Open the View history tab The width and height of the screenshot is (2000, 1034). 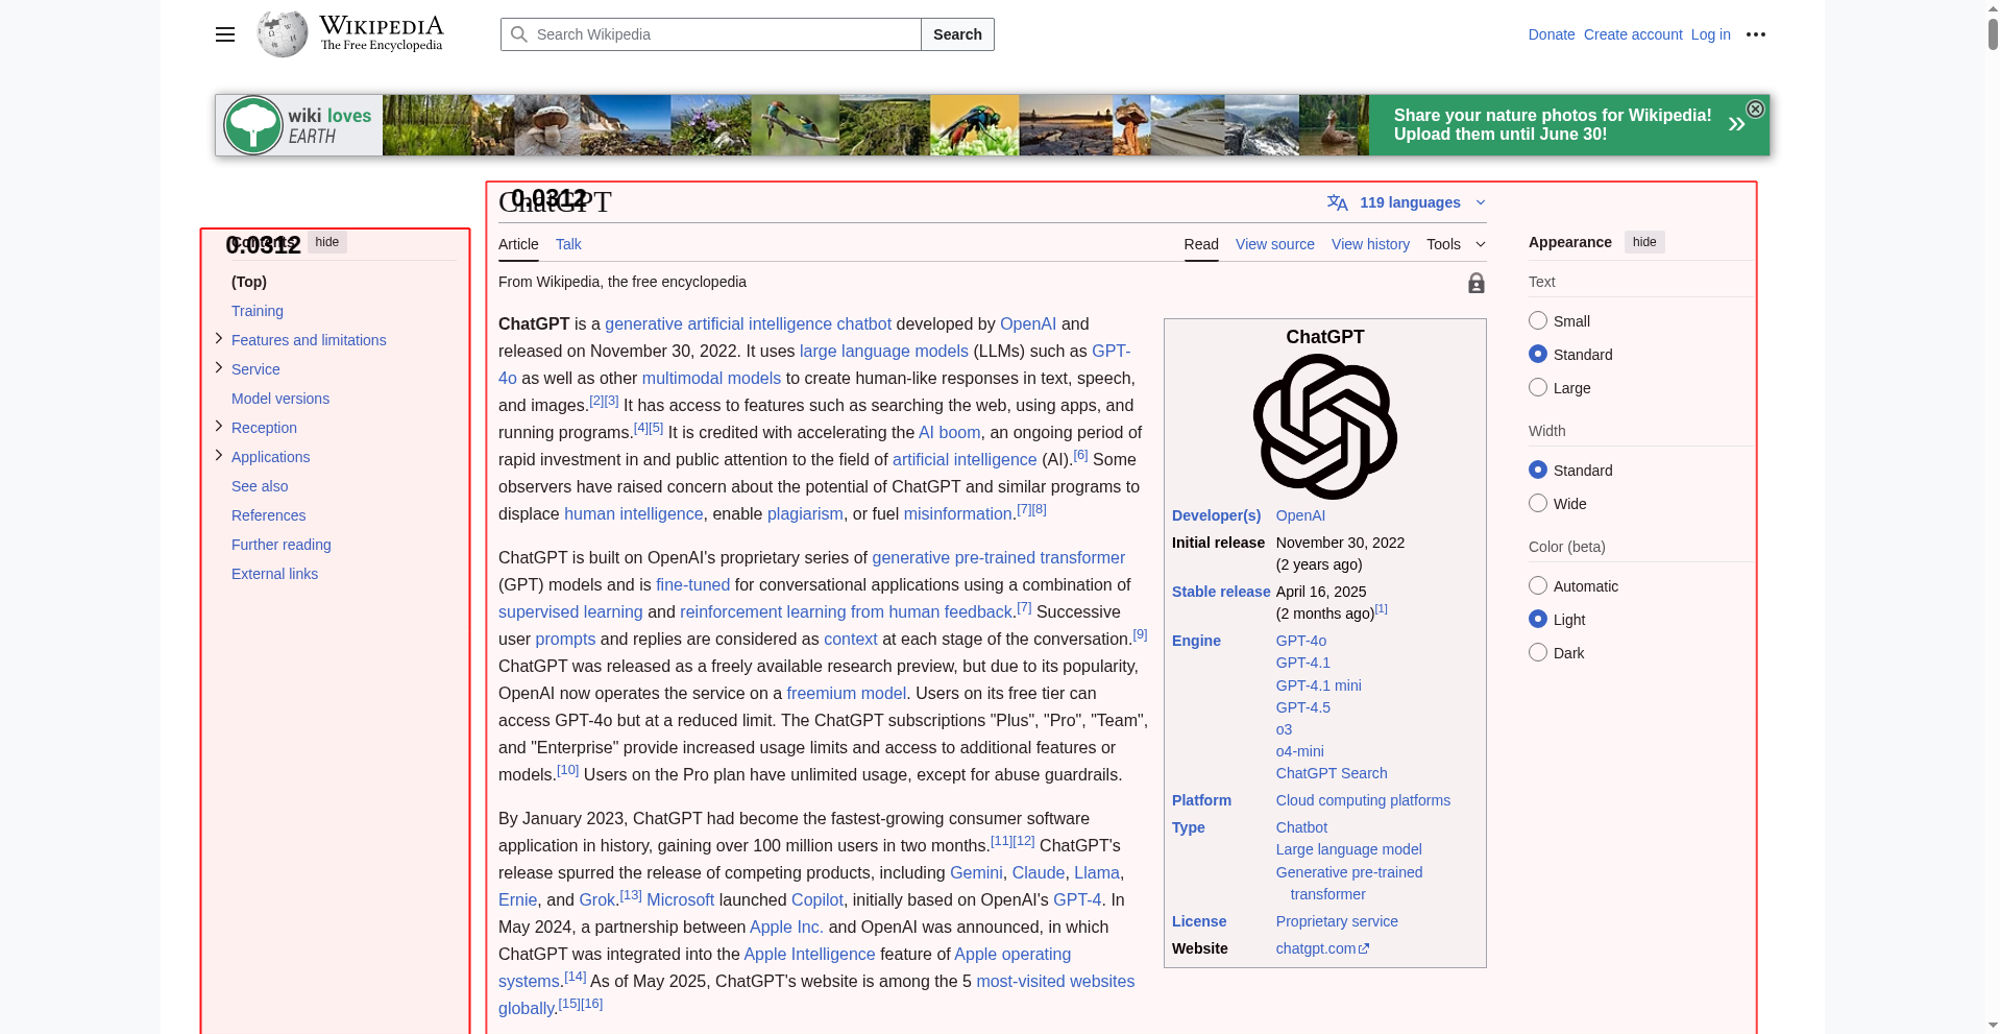click(x=1370, y=244)
